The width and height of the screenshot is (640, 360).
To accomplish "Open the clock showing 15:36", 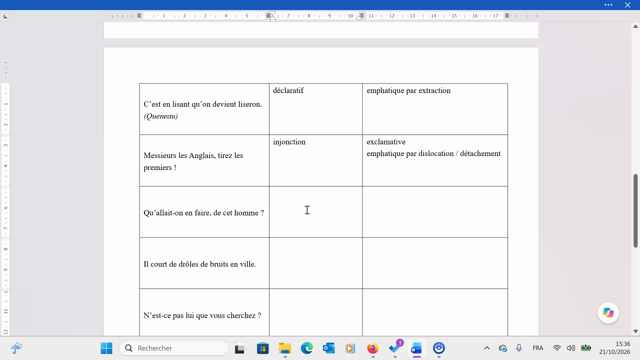I will pos(615,348).
